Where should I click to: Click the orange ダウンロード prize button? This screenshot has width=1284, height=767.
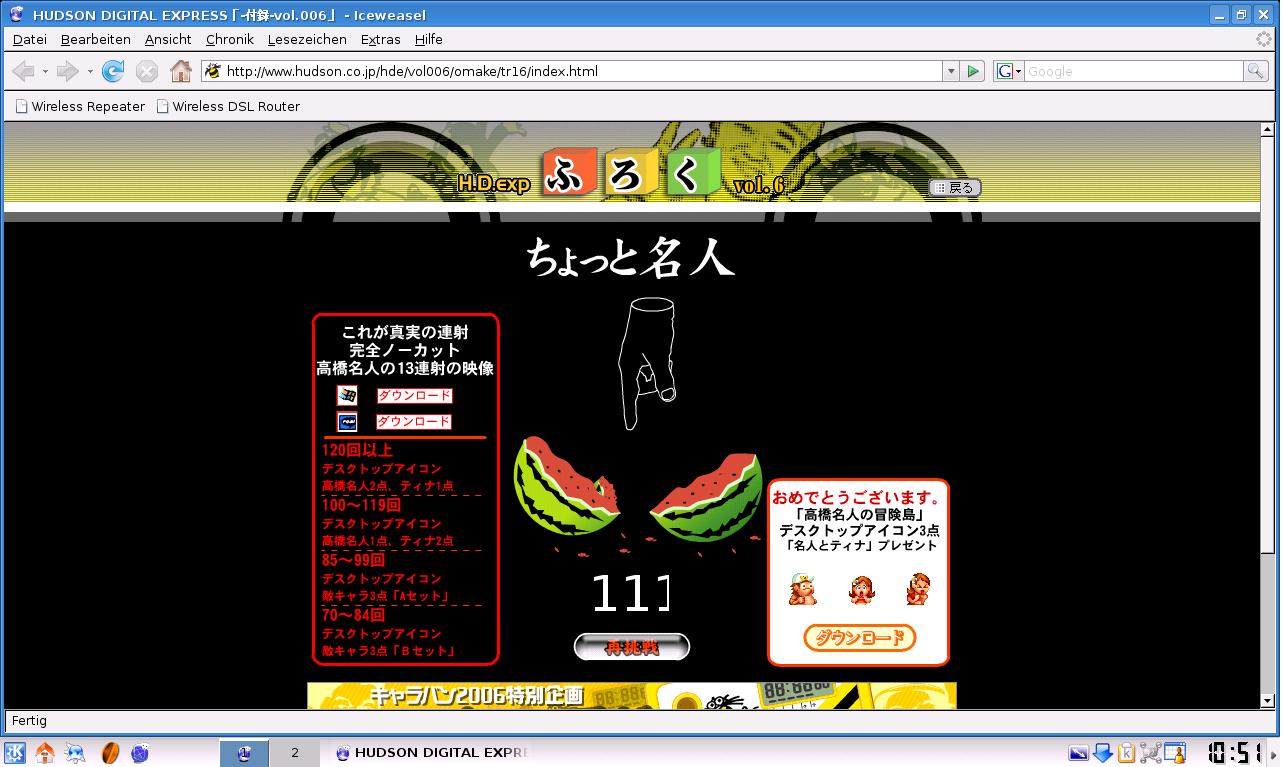pos(860,637)
